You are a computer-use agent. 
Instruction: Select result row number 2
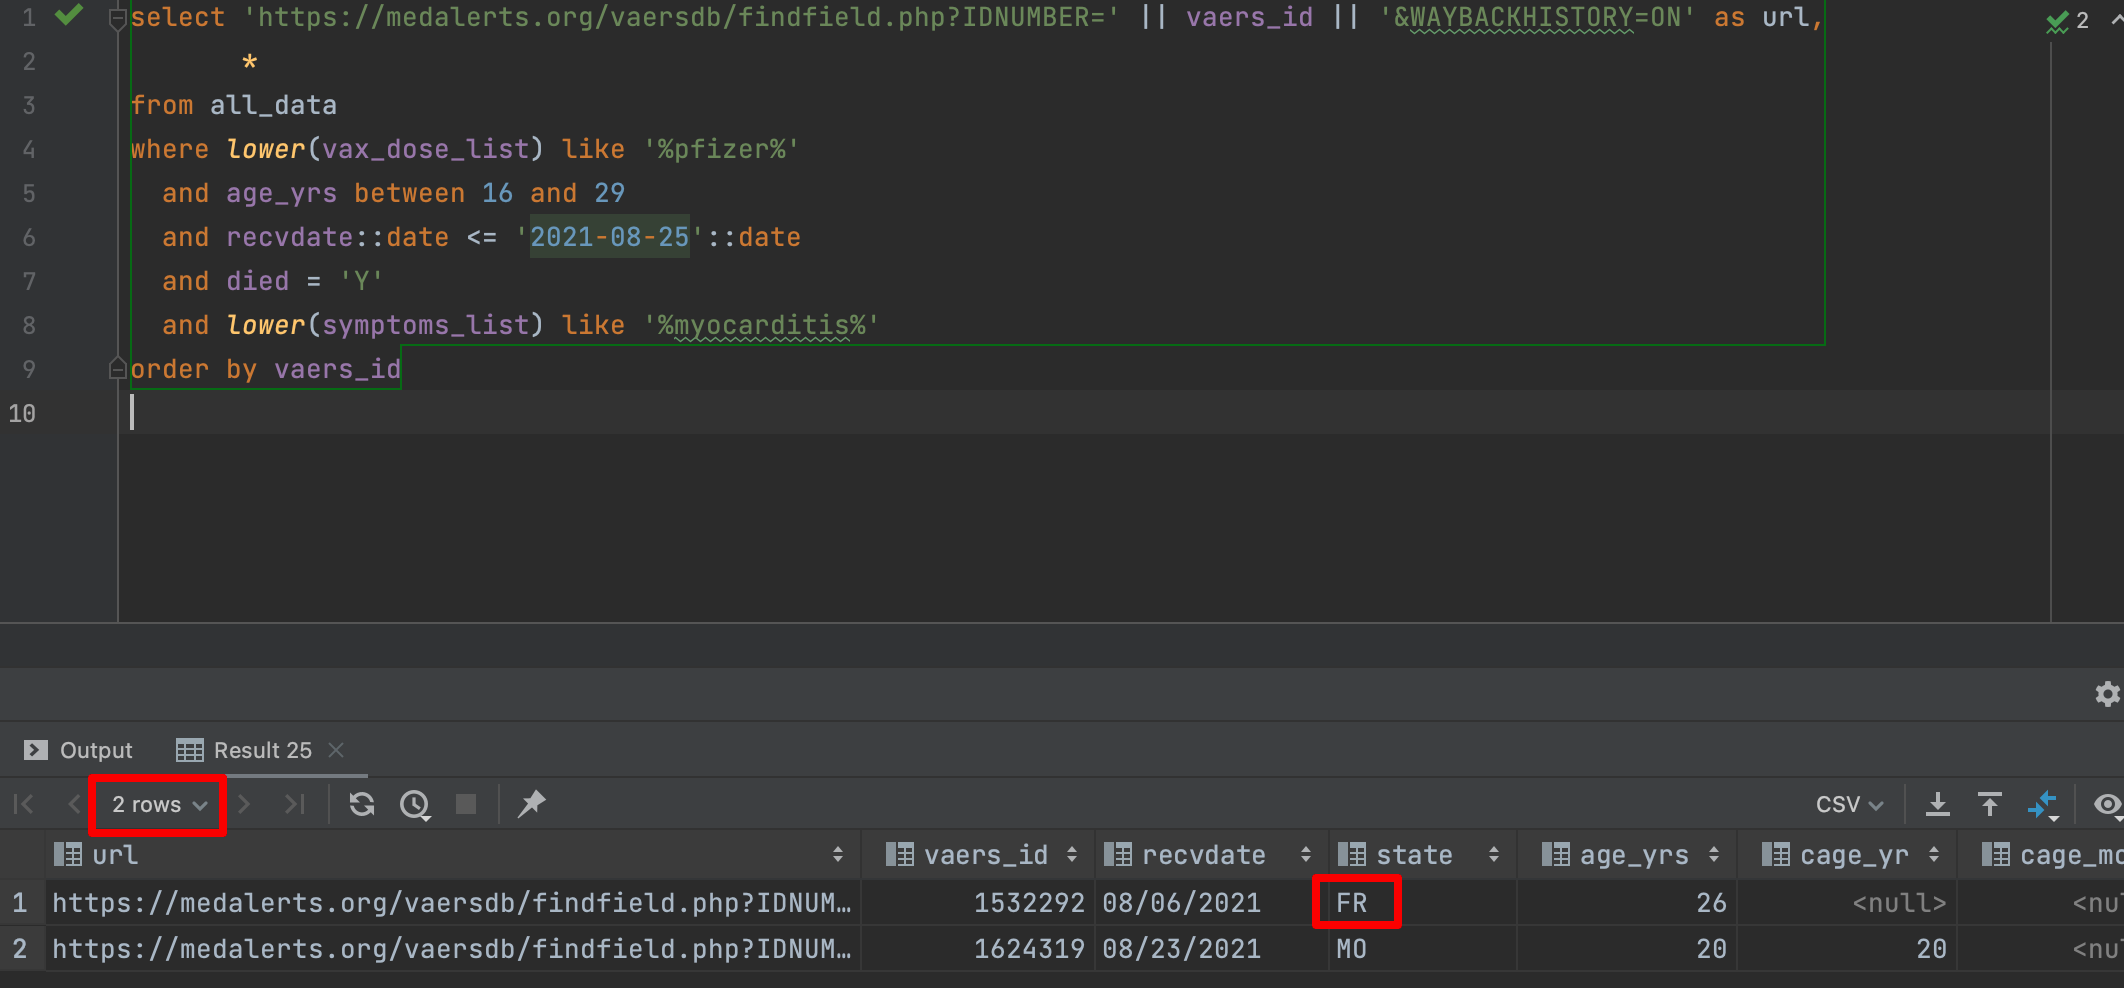(x=20, y=949)
